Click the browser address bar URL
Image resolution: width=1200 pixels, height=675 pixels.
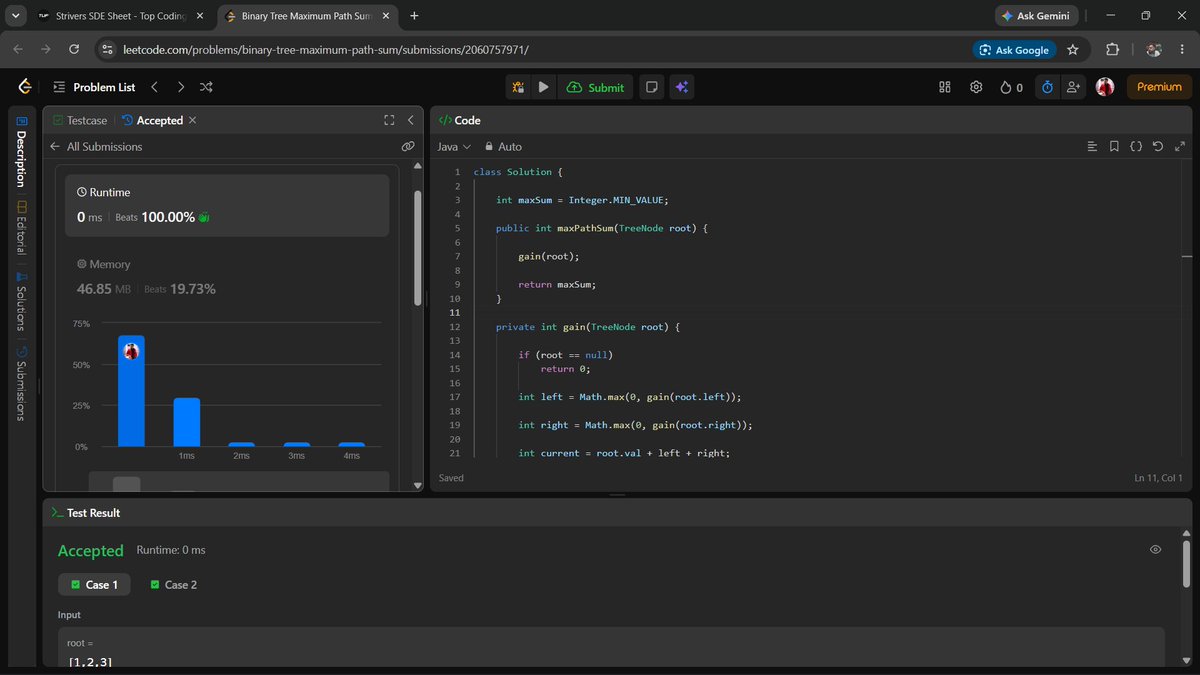coord(324,50)
